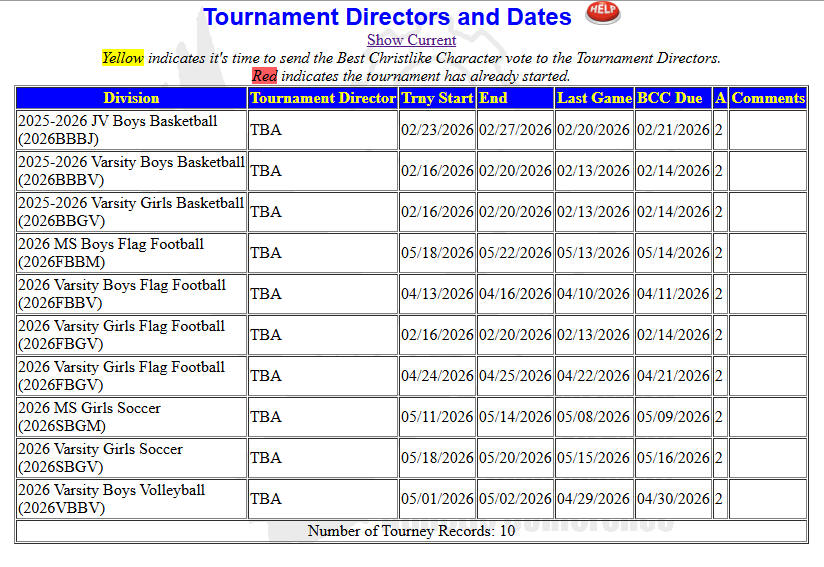The height and width of the screenshot is (567, 824).
Task: Click the Division column header
Action: (131, 98)
